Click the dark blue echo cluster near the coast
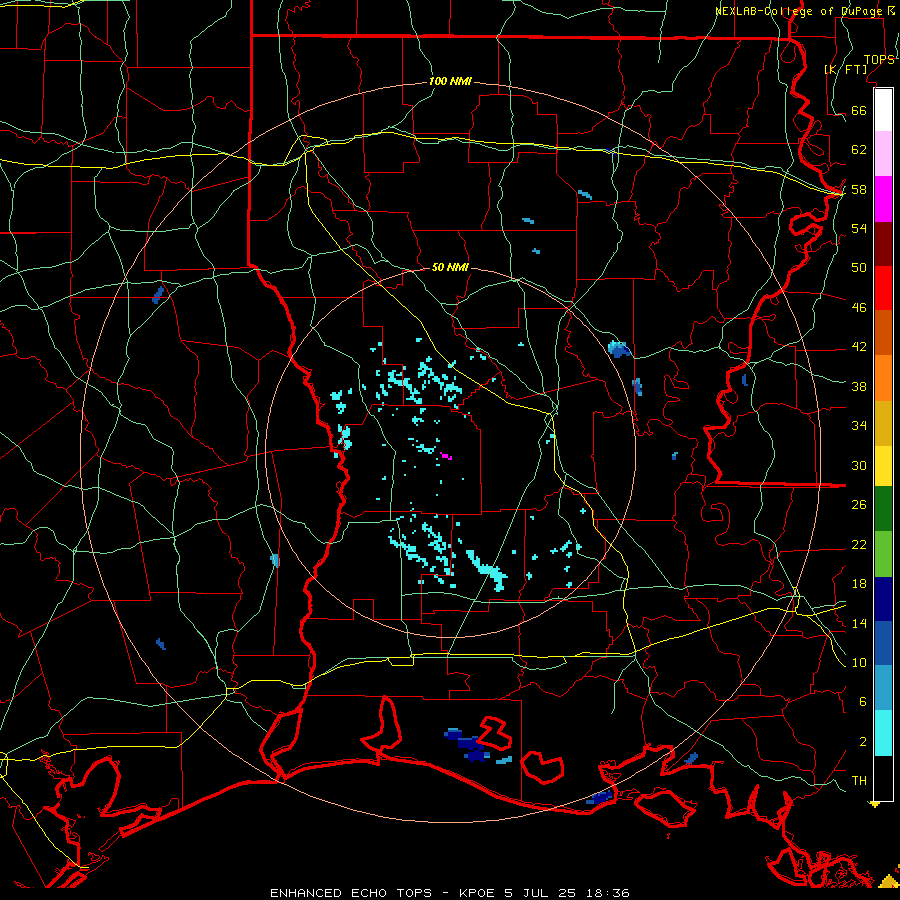The height and width of the screenshot is (900, 900). (x=469, y=745)
